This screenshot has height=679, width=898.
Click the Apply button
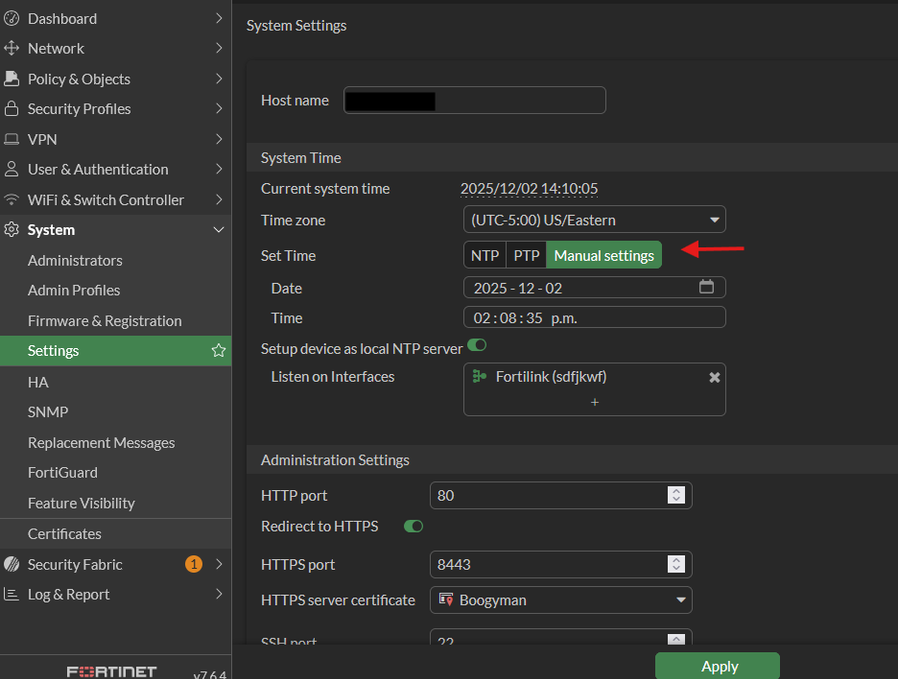717,666
